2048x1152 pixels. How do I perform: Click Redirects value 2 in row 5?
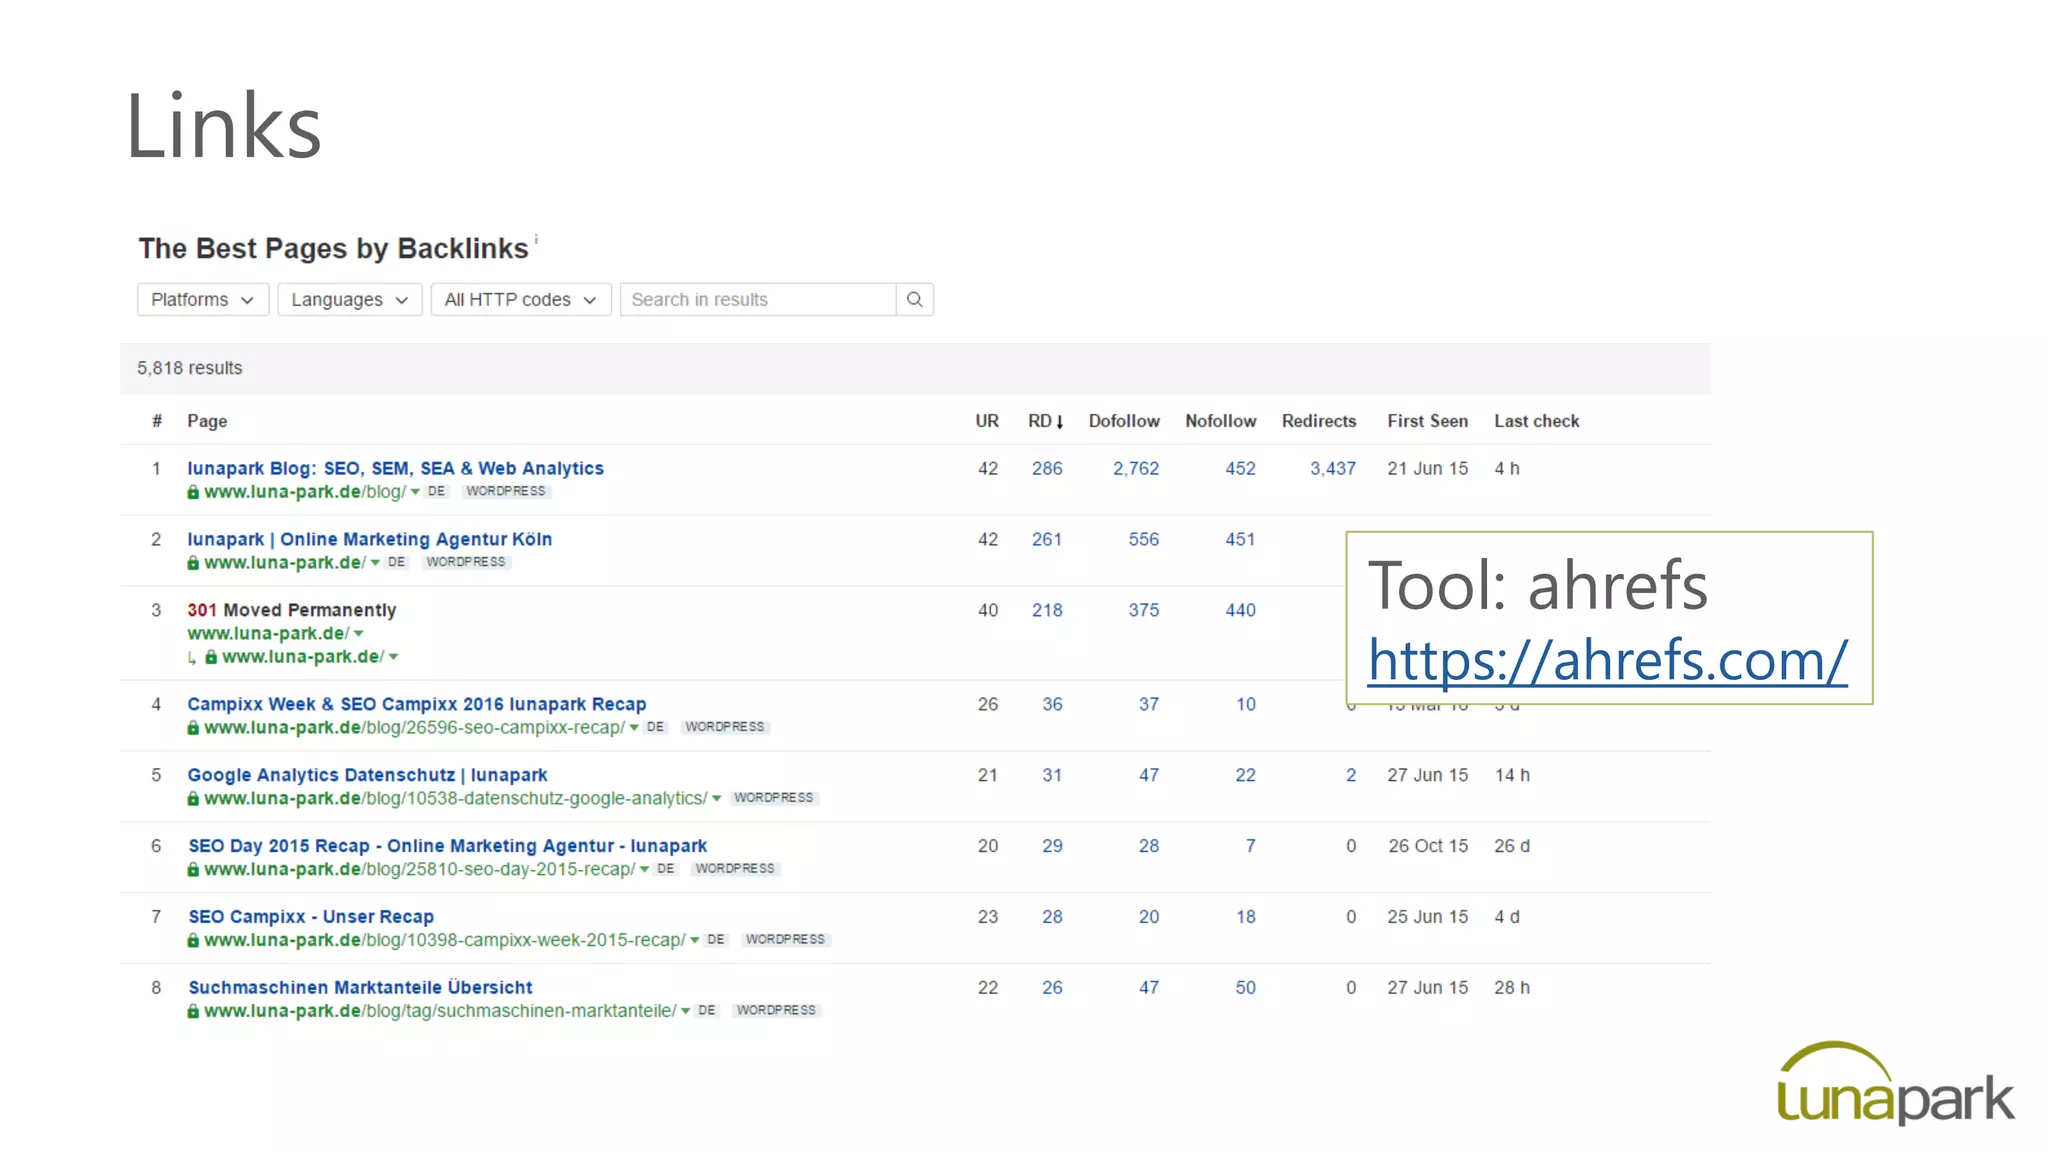[1351, 775]
